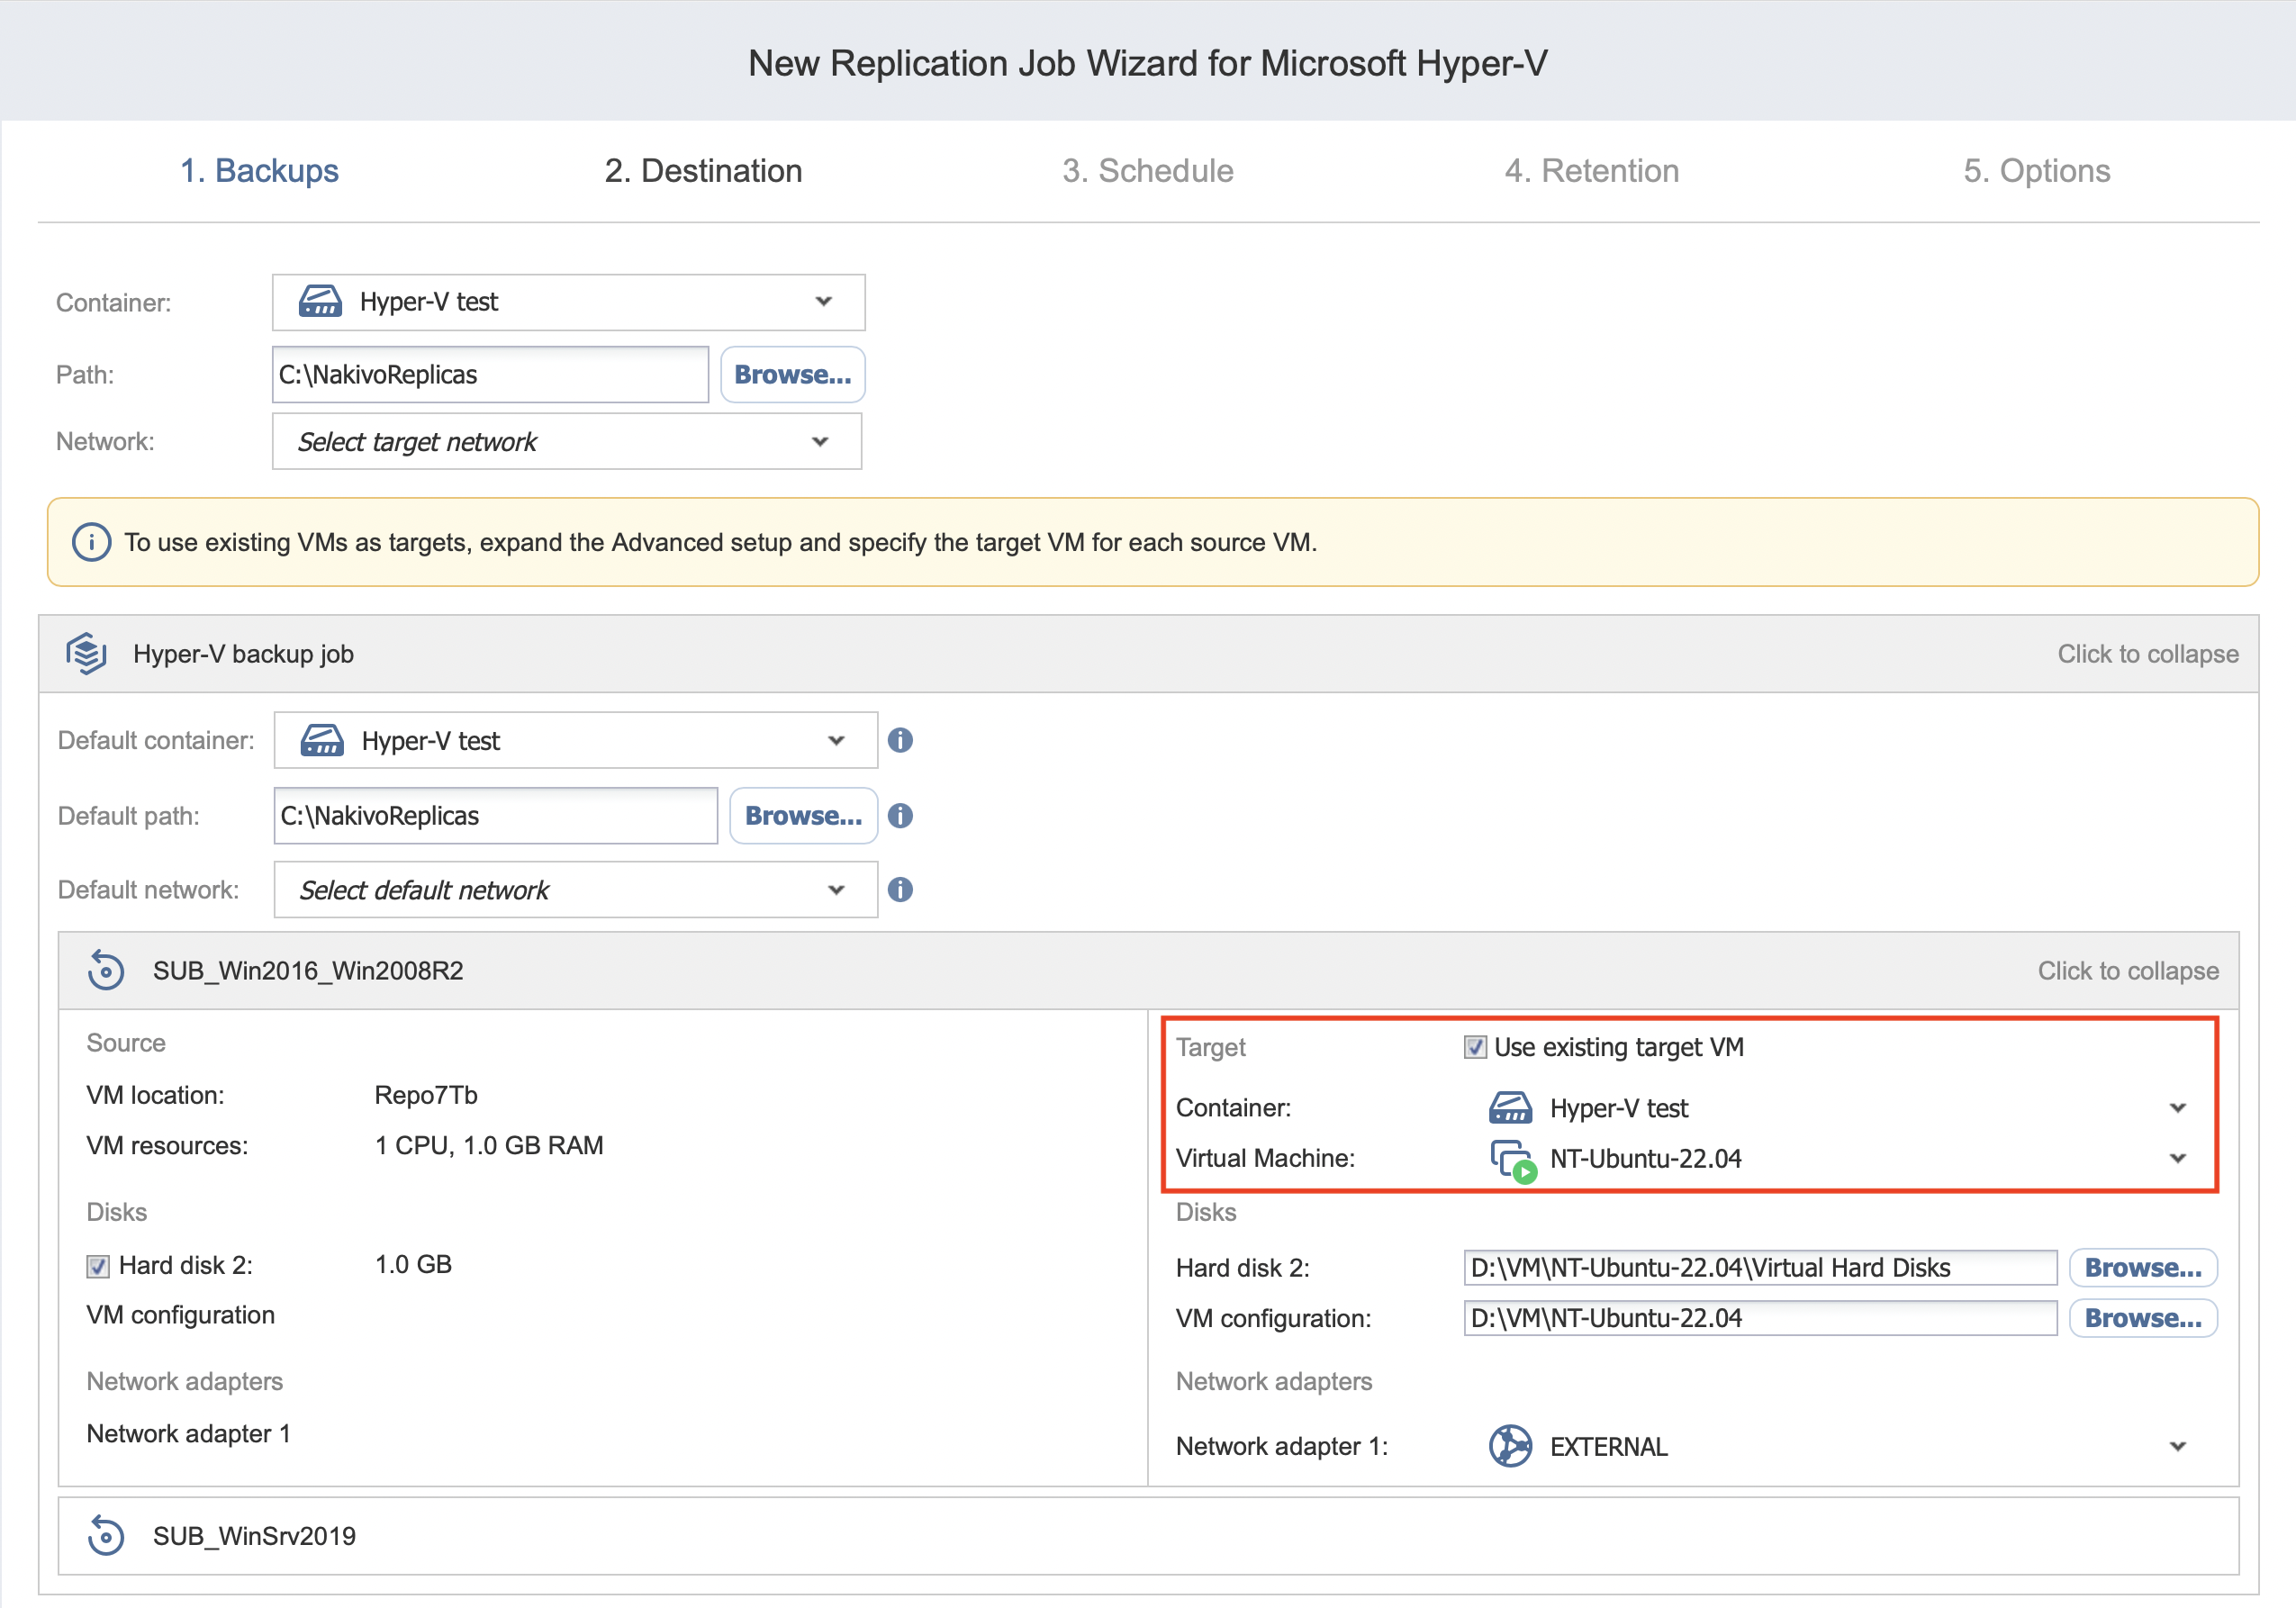Uncheck Use existing target VM
The image size is (2296, 1608).
coord(1475,1047)
